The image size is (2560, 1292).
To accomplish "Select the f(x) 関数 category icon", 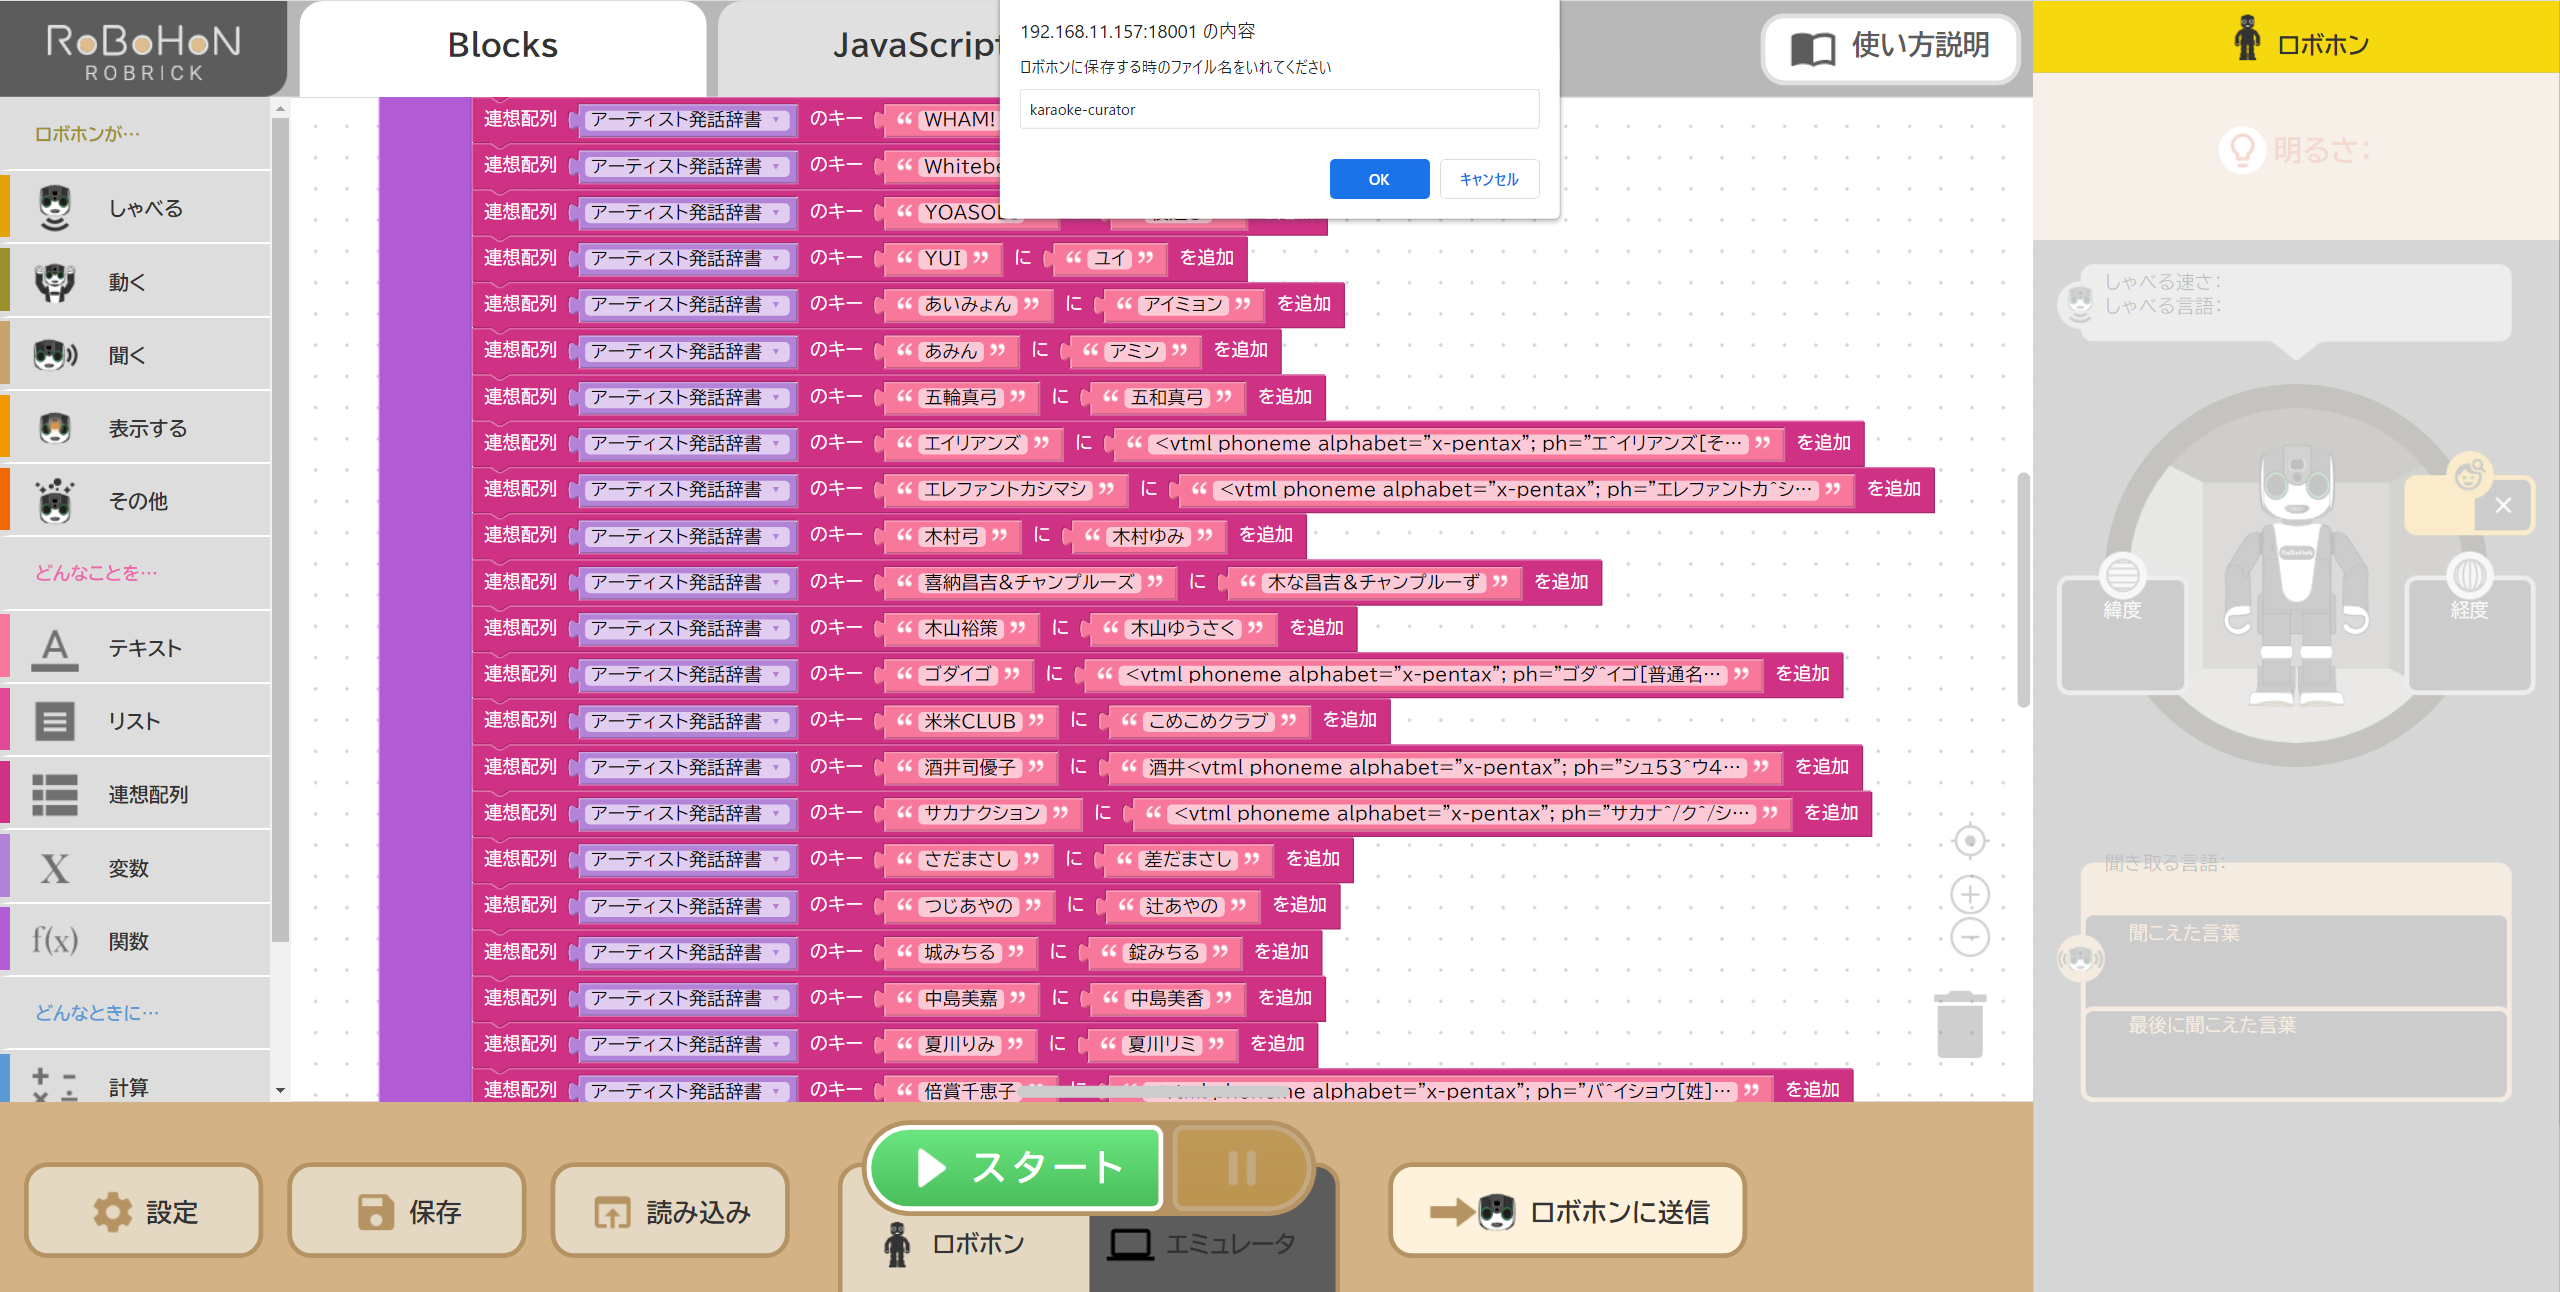I will tap(55, 940).
